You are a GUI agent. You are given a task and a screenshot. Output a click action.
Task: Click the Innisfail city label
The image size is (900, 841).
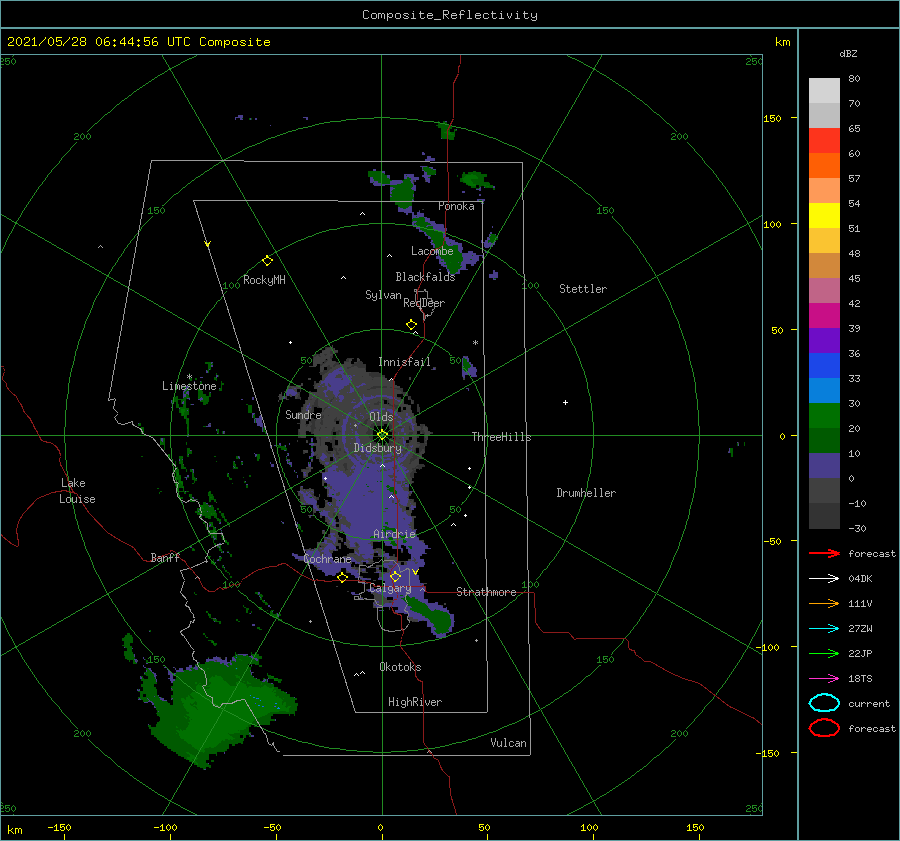[x=404, y=362]
